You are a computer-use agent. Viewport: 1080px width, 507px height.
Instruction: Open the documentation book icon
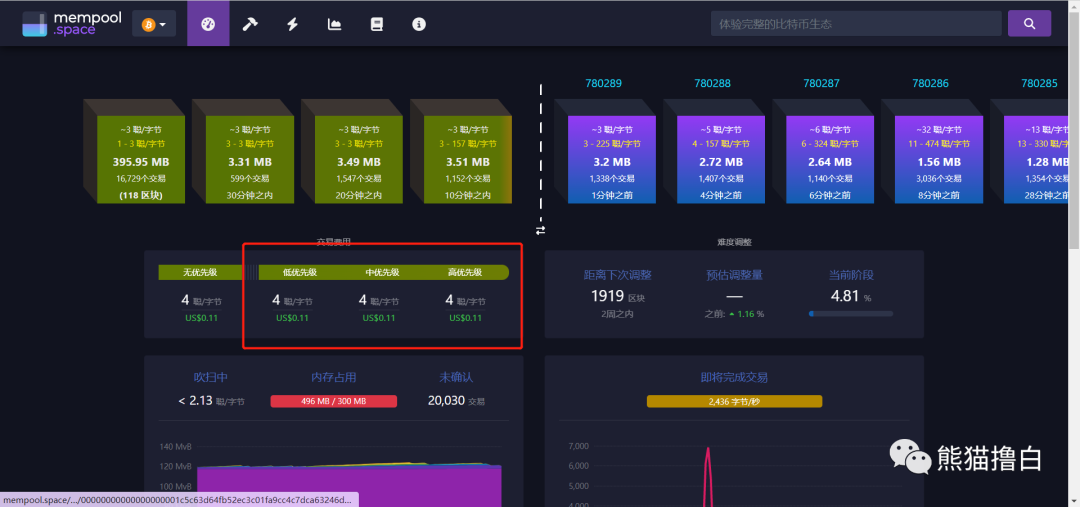coord(376,24)
